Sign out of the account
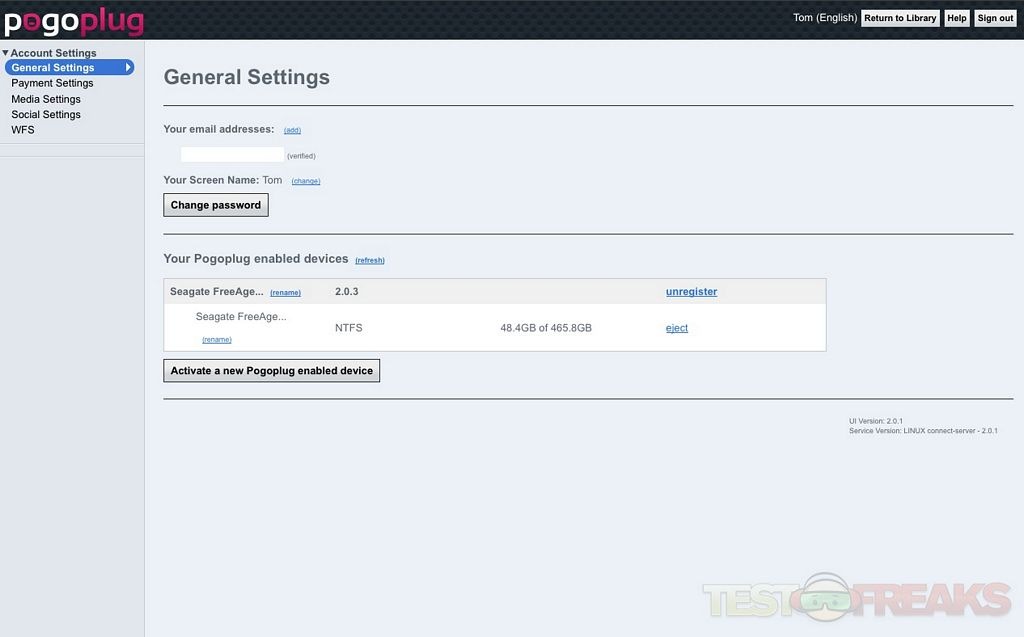Viewport: 1024px width, 637px height. (x=995, y=18)
